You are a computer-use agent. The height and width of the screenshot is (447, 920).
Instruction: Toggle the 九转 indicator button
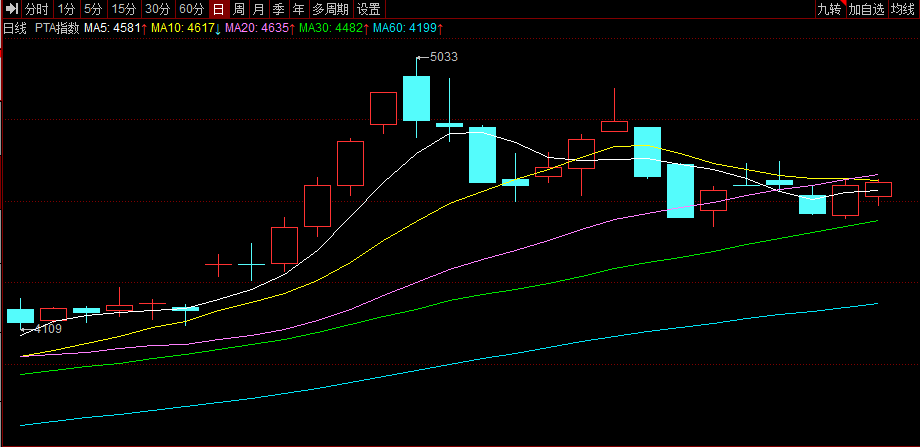point(830,9)
